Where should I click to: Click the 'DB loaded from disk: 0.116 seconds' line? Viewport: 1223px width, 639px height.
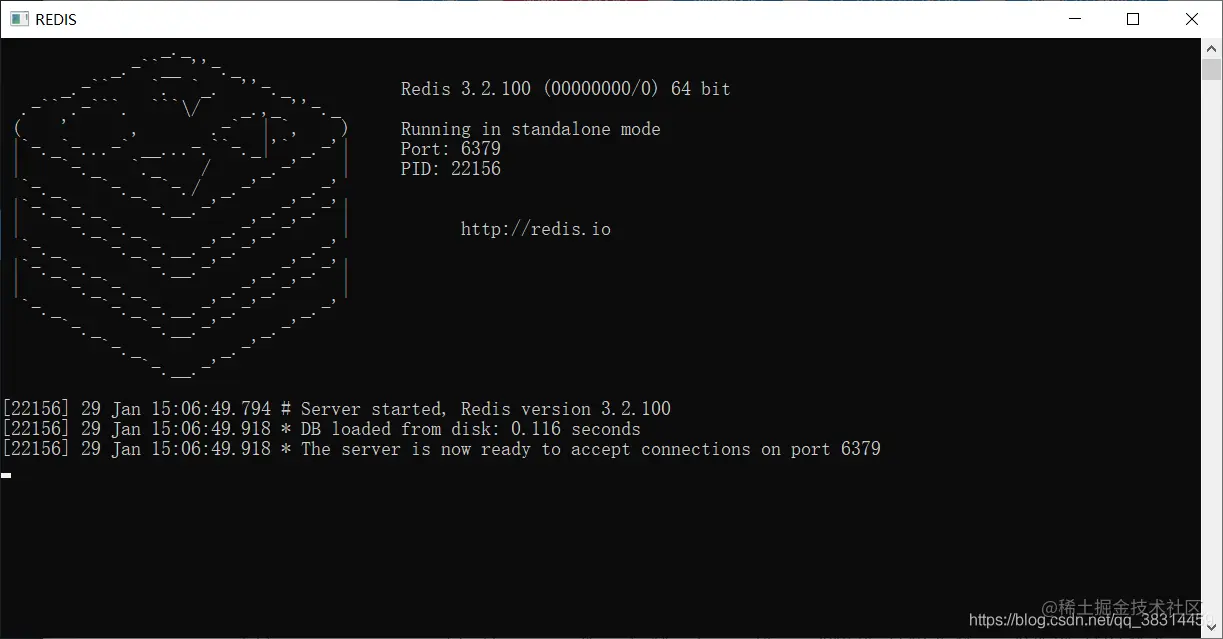point(321,429)
